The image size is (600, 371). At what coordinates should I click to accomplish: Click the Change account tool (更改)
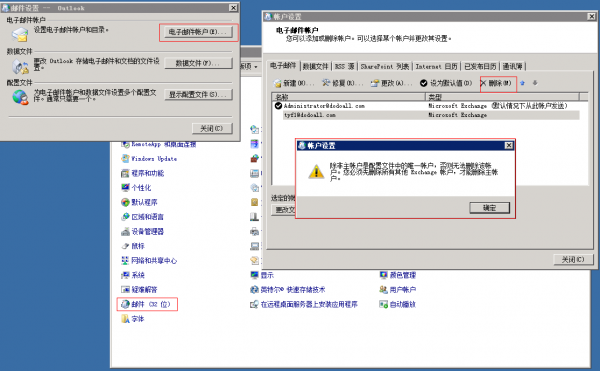(391, 83)
